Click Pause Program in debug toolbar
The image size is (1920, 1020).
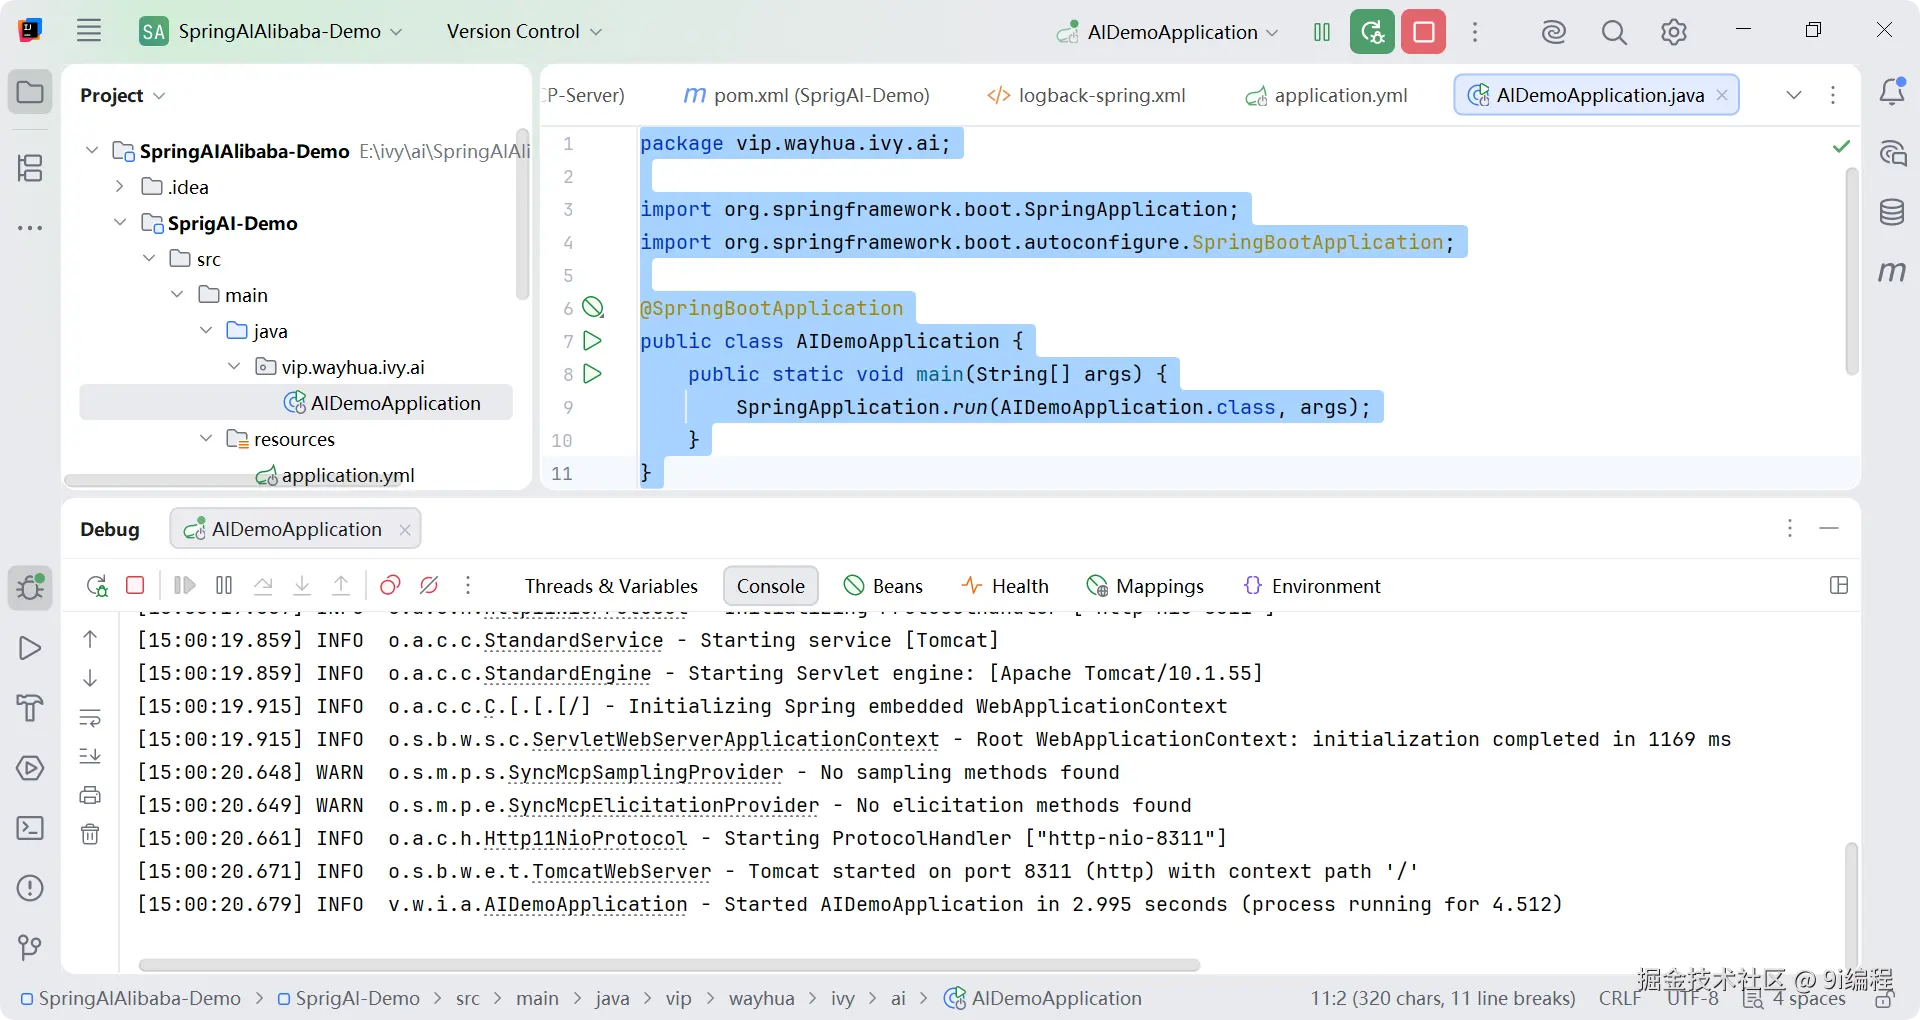(224, 585)
